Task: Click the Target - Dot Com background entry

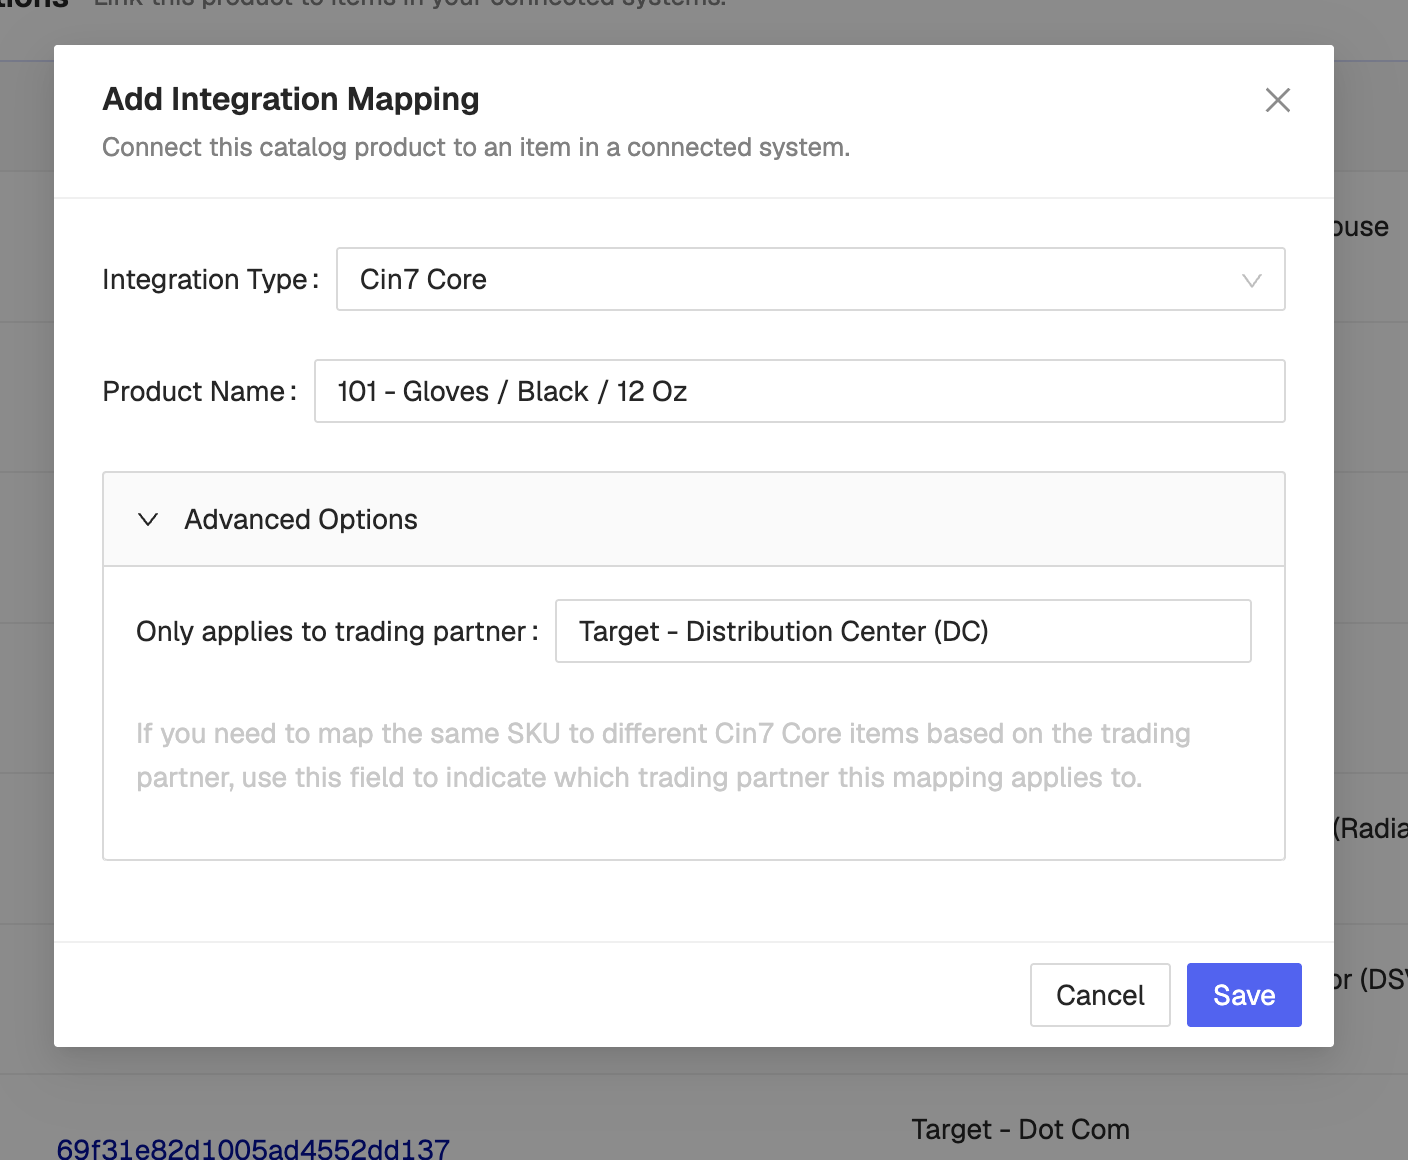Action: click(1021, 1129)
